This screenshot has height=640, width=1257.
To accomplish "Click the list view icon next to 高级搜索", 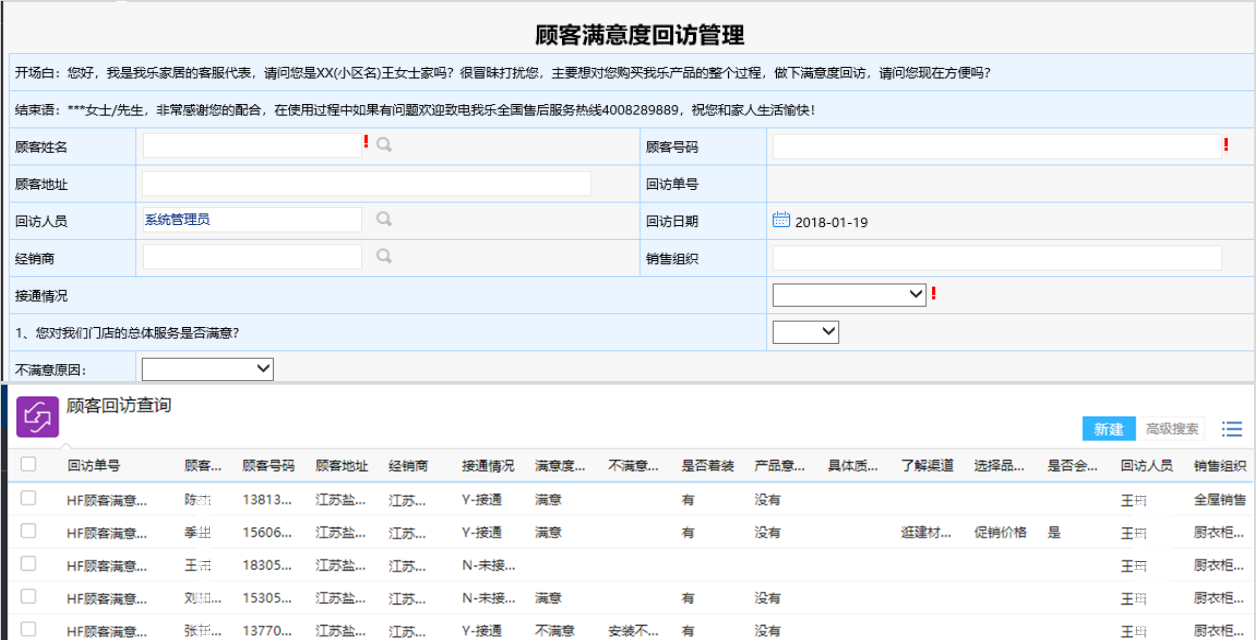I will (x=1232, y=429).
